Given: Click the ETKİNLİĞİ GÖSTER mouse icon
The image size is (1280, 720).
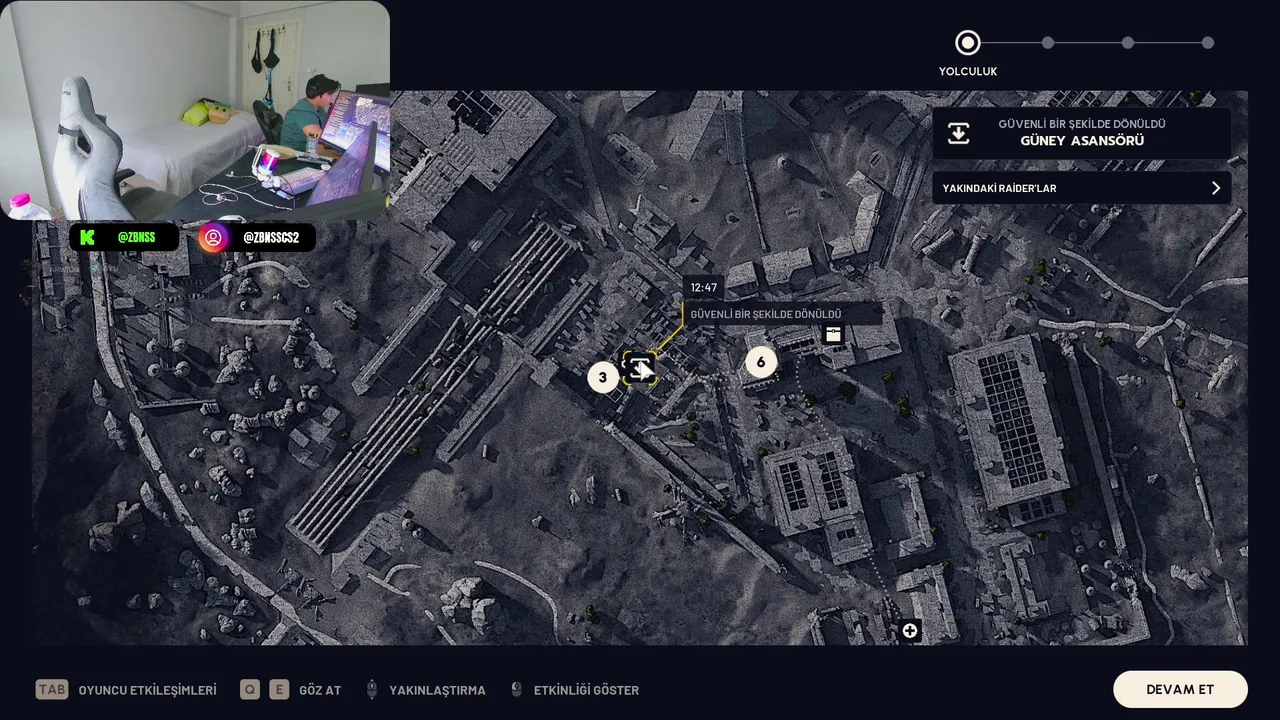Looking at the screenshot, I should coord(516,689).
